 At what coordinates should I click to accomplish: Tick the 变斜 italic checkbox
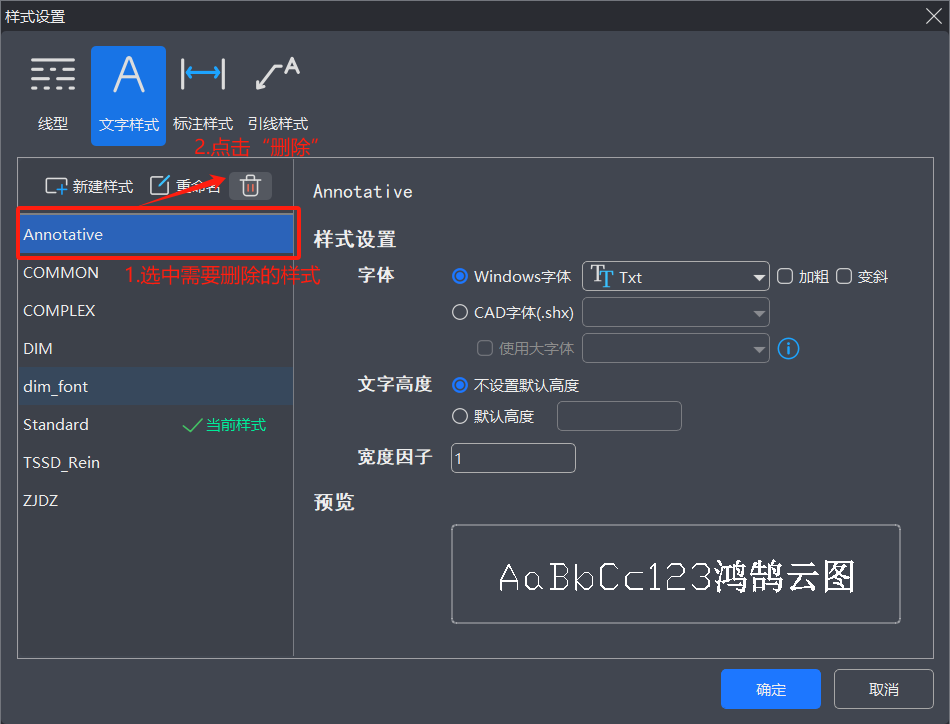coord(844,277)
